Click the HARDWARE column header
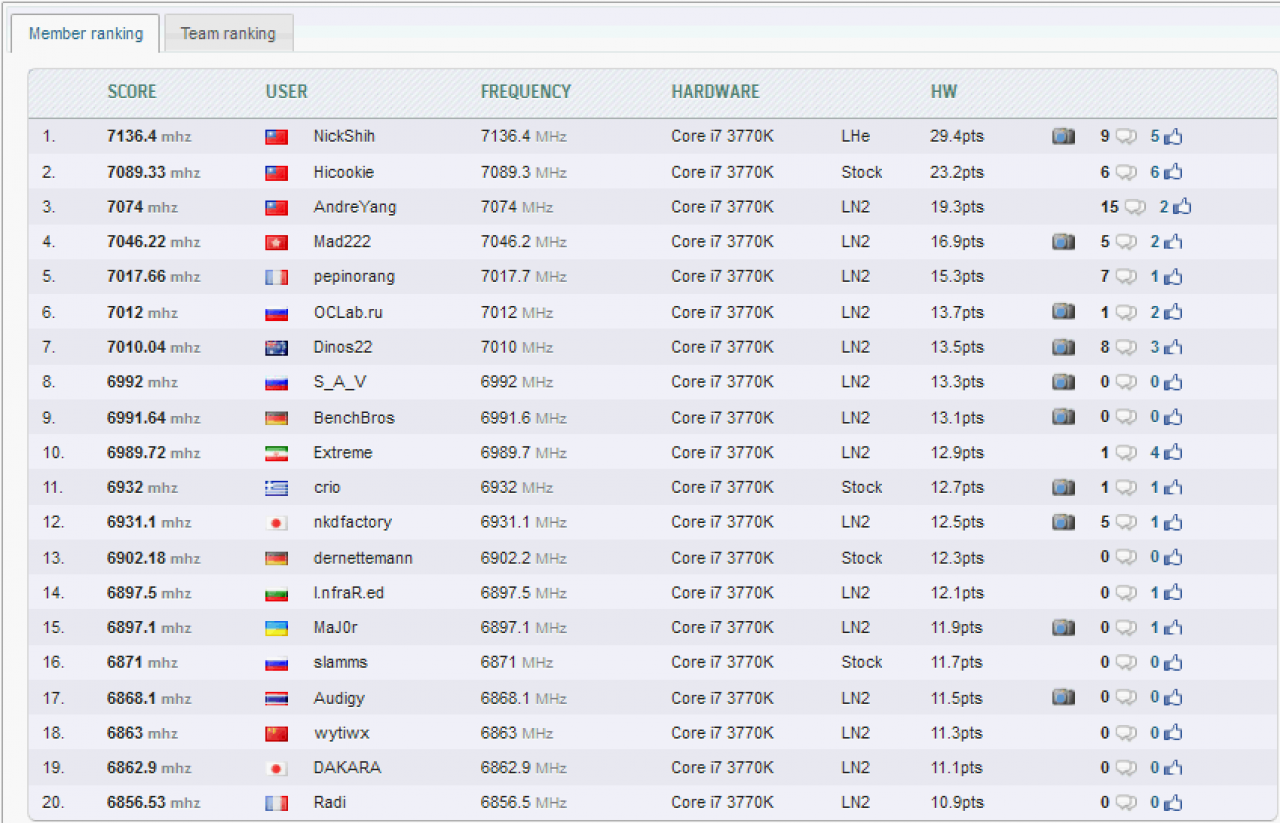This screenshot has height=823, width=1280. (715, 91)
